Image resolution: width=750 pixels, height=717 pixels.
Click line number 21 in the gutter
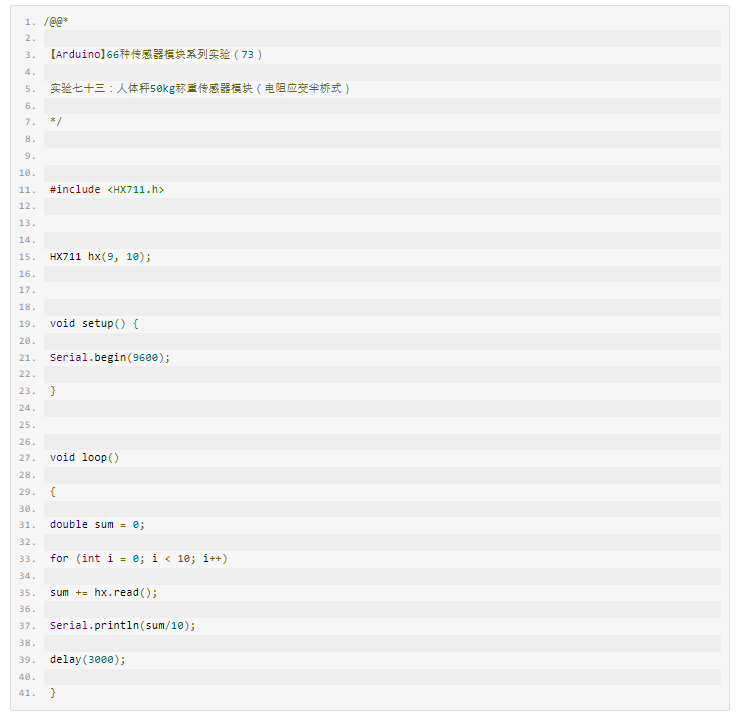(x=27, y=358)
